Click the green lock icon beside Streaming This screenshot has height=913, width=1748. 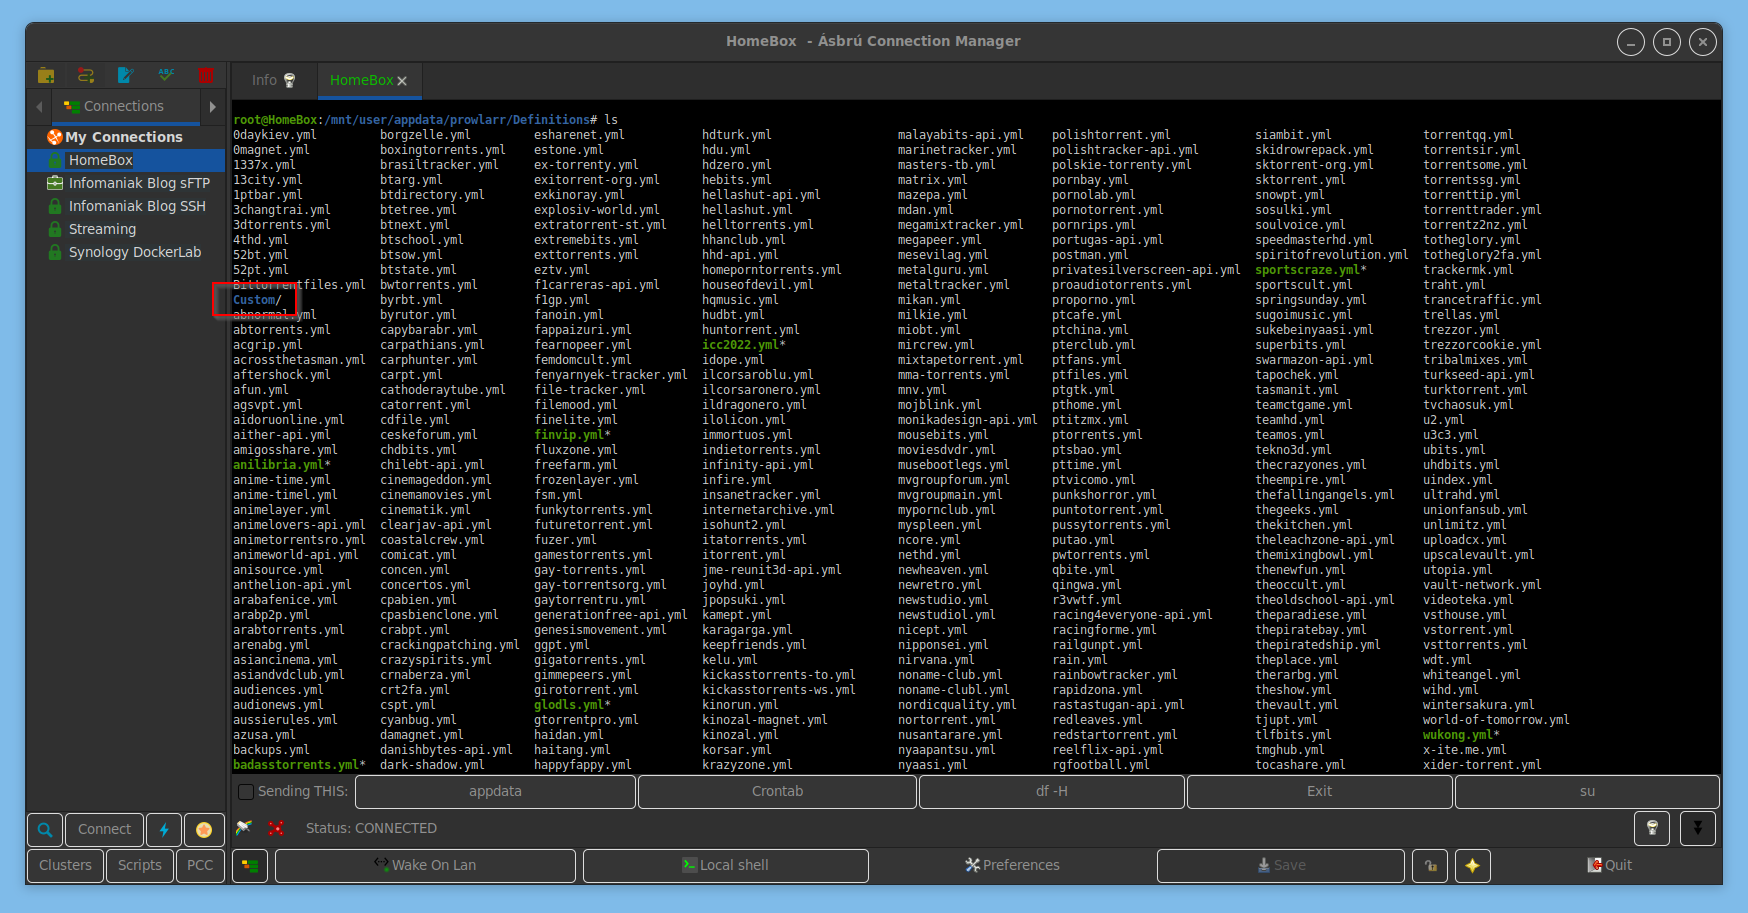click(x=55, y=229)
